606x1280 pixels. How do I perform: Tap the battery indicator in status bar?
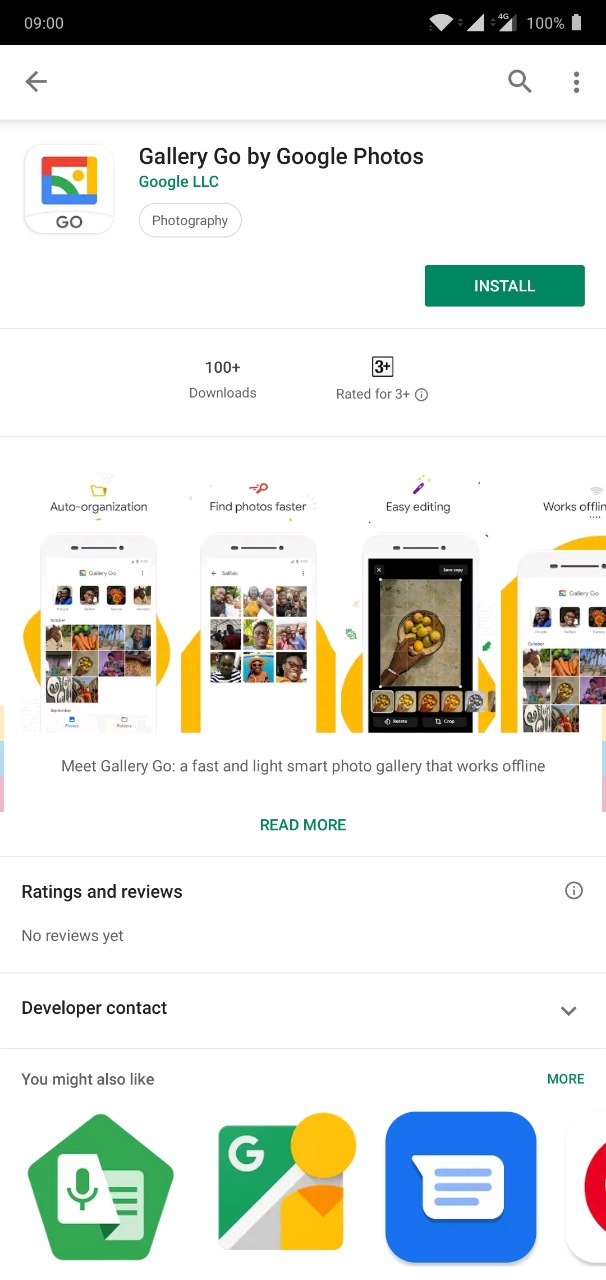pyautogui.click(x=577, y=22)
